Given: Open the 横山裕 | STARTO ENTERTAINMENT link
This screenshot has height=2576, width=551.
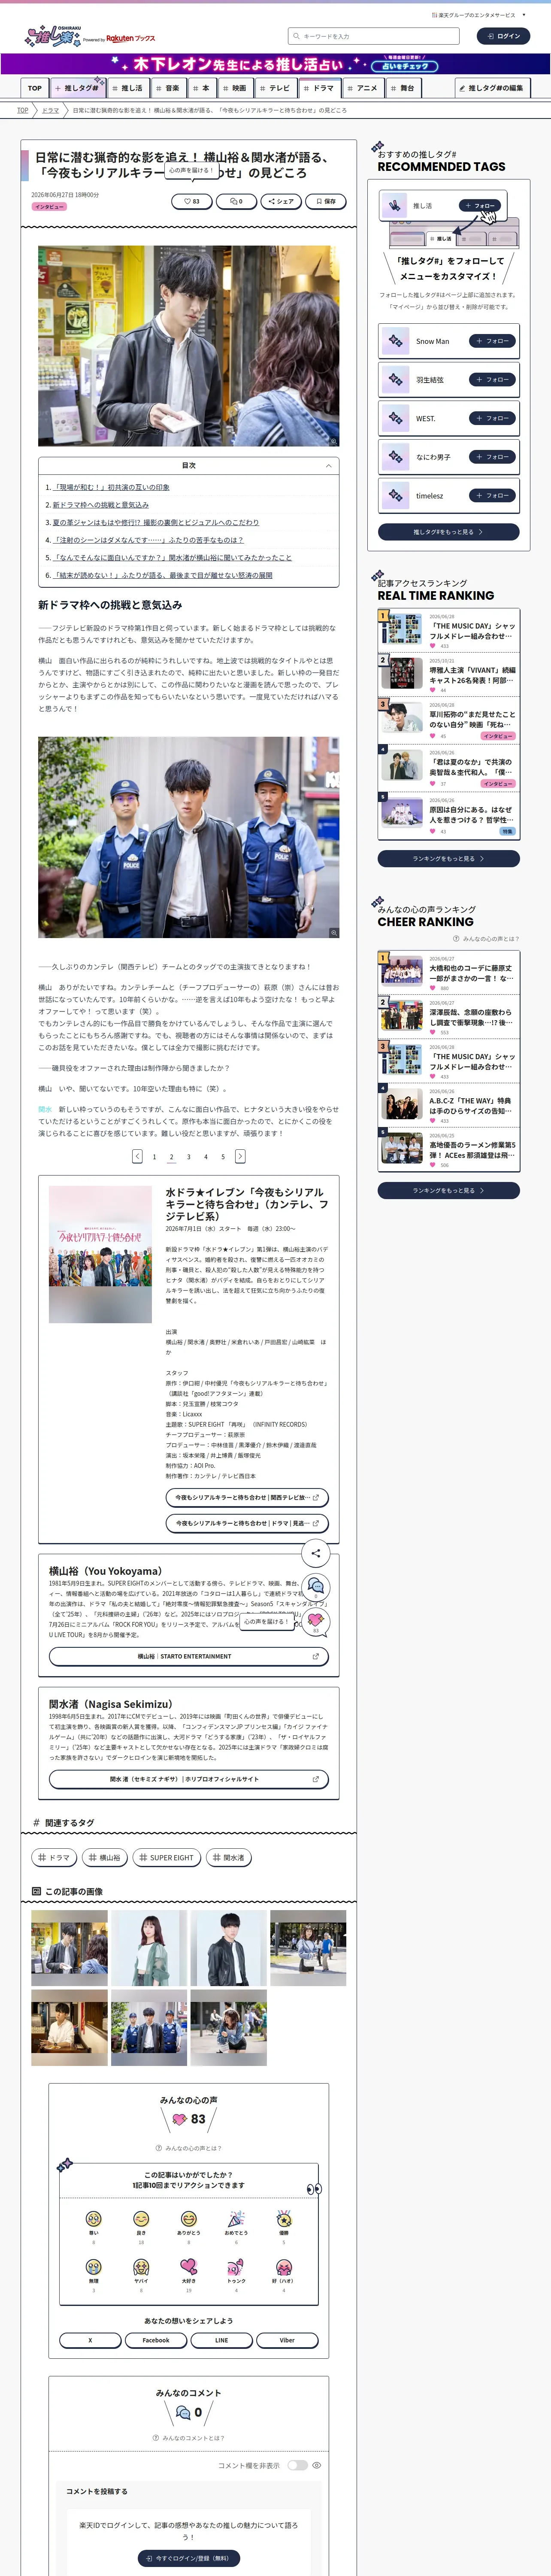Looking at the screenshot, I should 189,1656.
